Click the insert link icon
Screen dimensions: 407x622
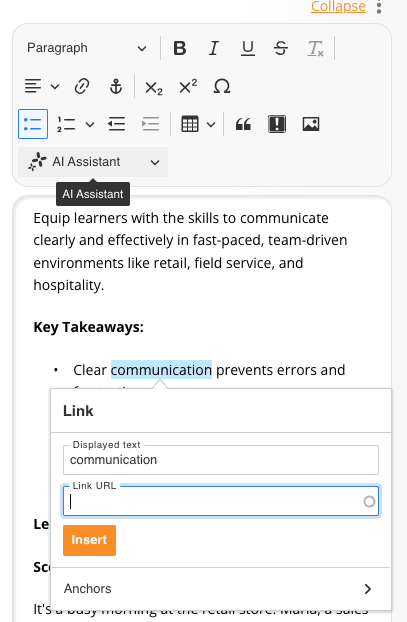click(x=82, y=86)
